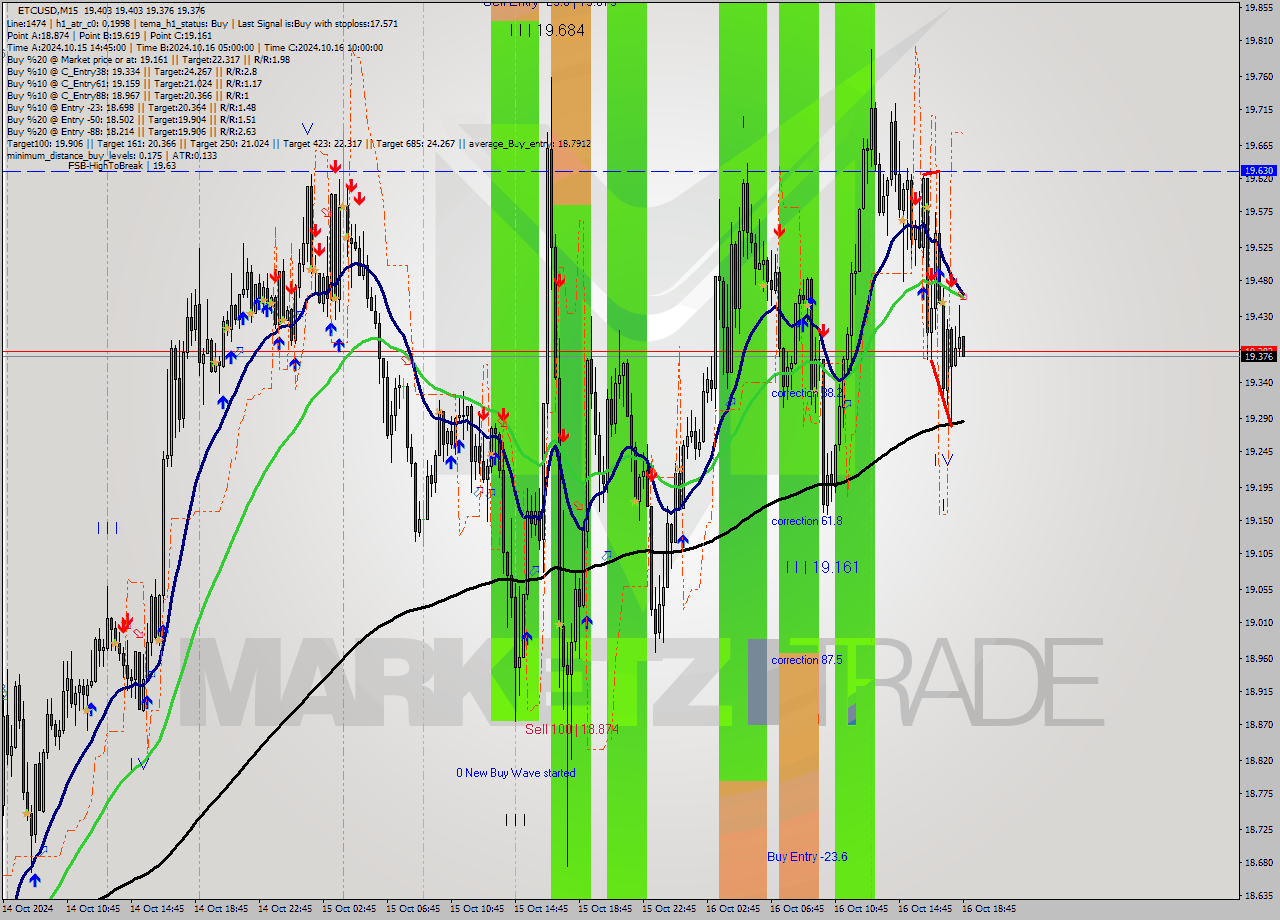Click the '14 Oct 2024' time axis label
Screen dimensions: 1280x920
[x=27, y=909]
